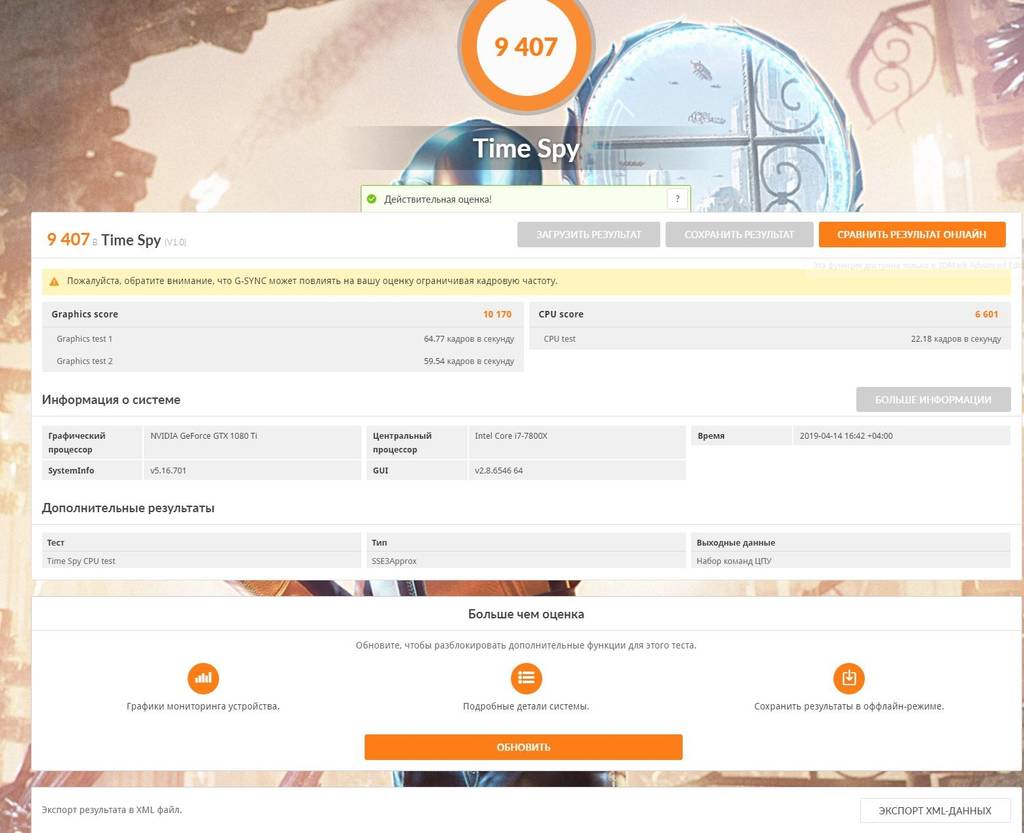Click Сохранить результаты в оффлайн-режиме label
This screenshot has width=1024, height=833.
coord(849,706)
